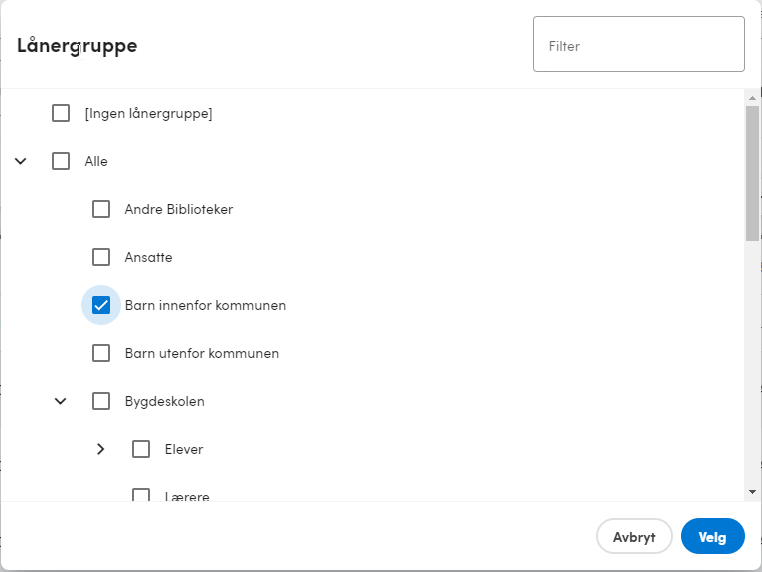Check the Lærere checkbox
The height and width of the screenshot is (572, 762).
click(141, 495)
